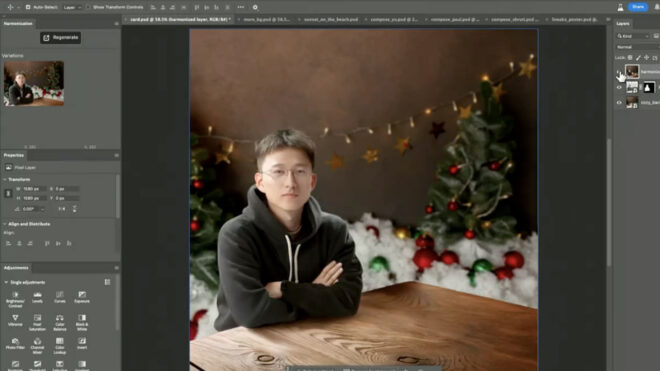Viewport: 660px width, 371px height.
Task: Switch to the mars_bg.psd document tab
Action: (266, 19)
